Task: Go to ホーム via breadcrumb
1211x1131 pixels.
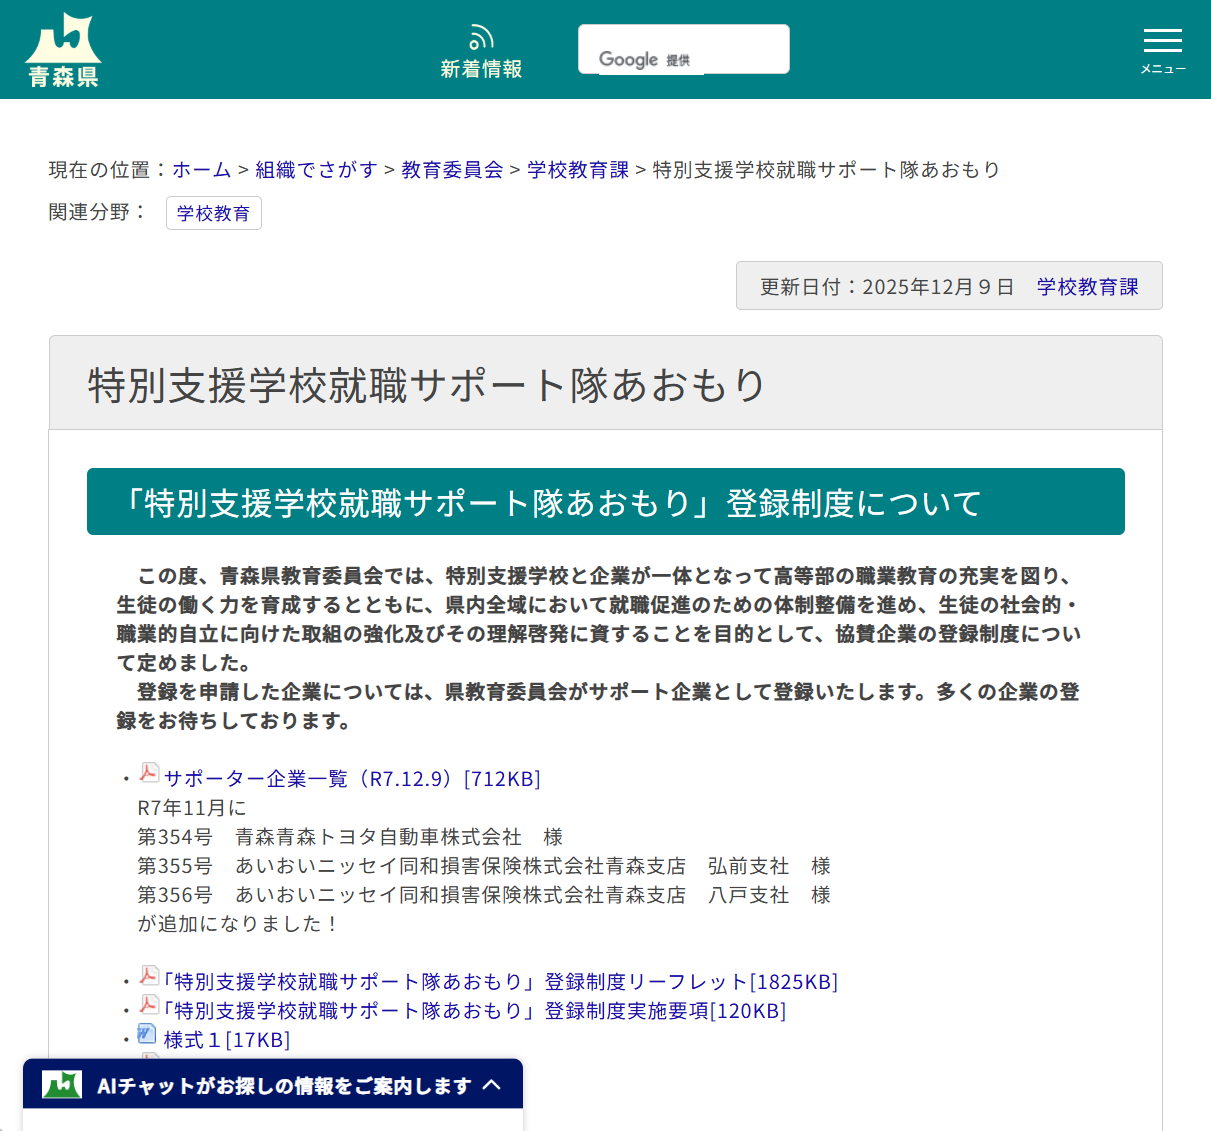Action: (x=200, y=170)
